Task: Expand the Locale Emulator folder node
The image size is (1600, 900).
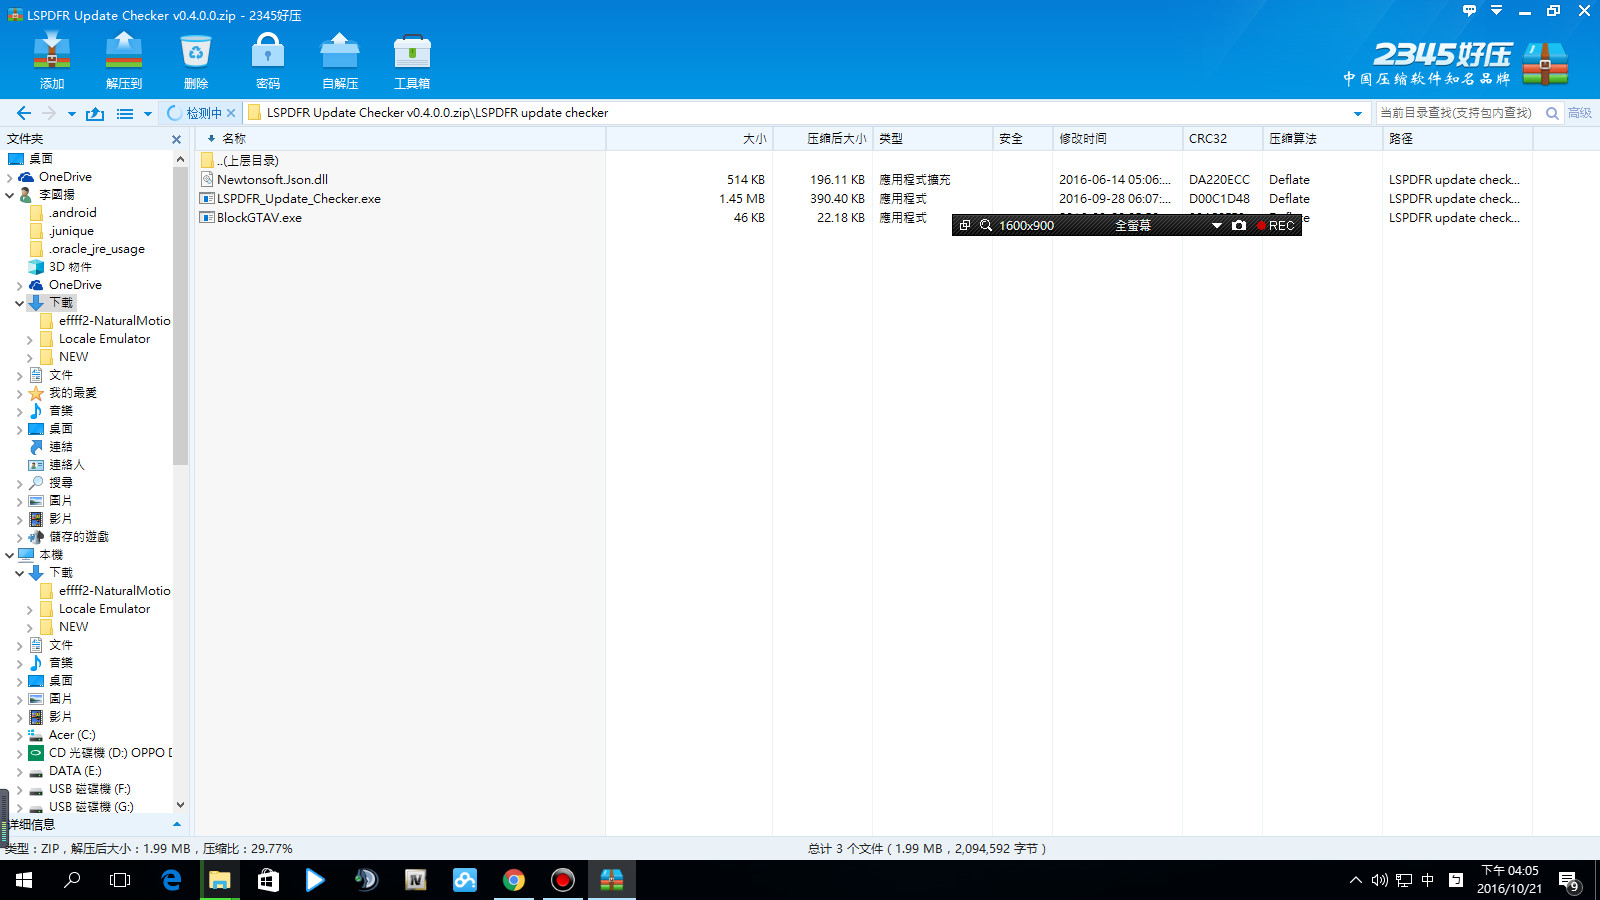Action: 29,340
